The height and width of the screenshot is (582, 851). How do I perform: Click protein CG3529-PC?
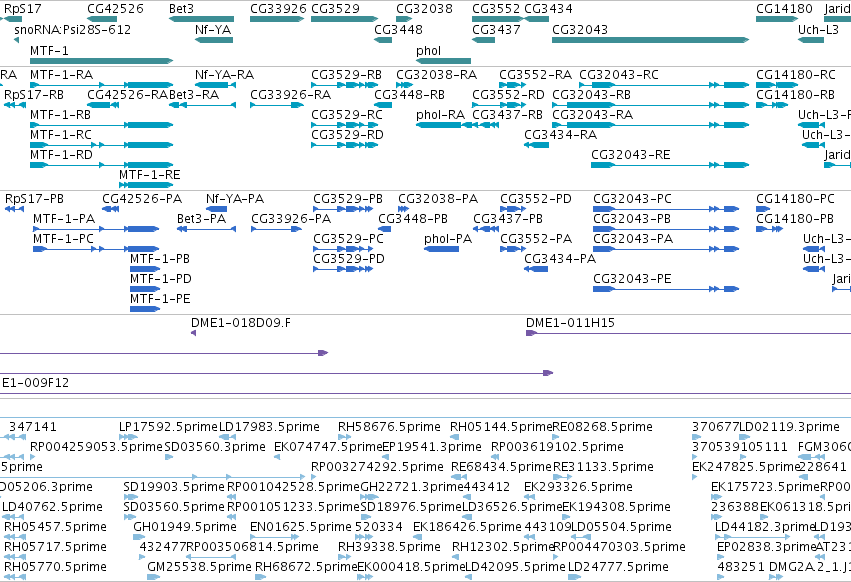pos(348,239)
